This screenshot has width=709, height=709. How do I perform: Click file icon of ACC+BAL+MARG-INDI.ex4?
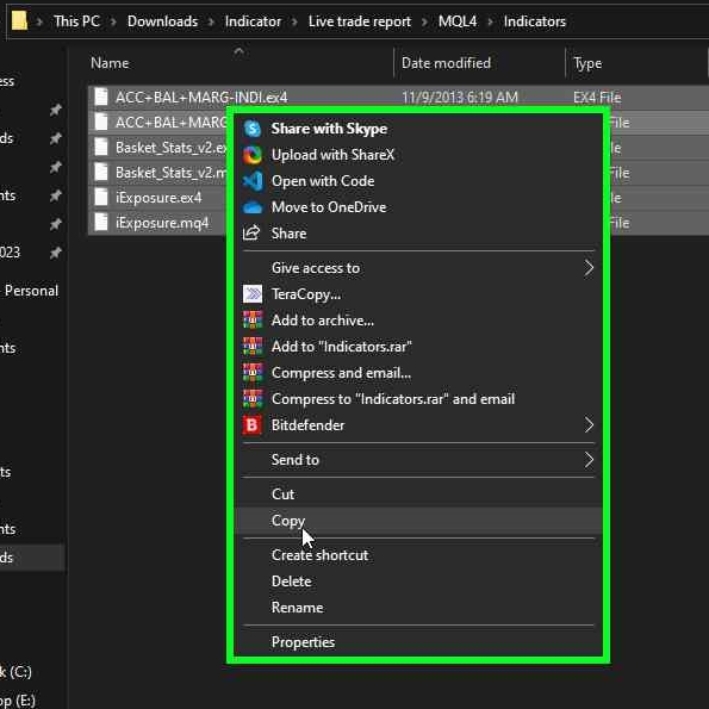[101, 97]
